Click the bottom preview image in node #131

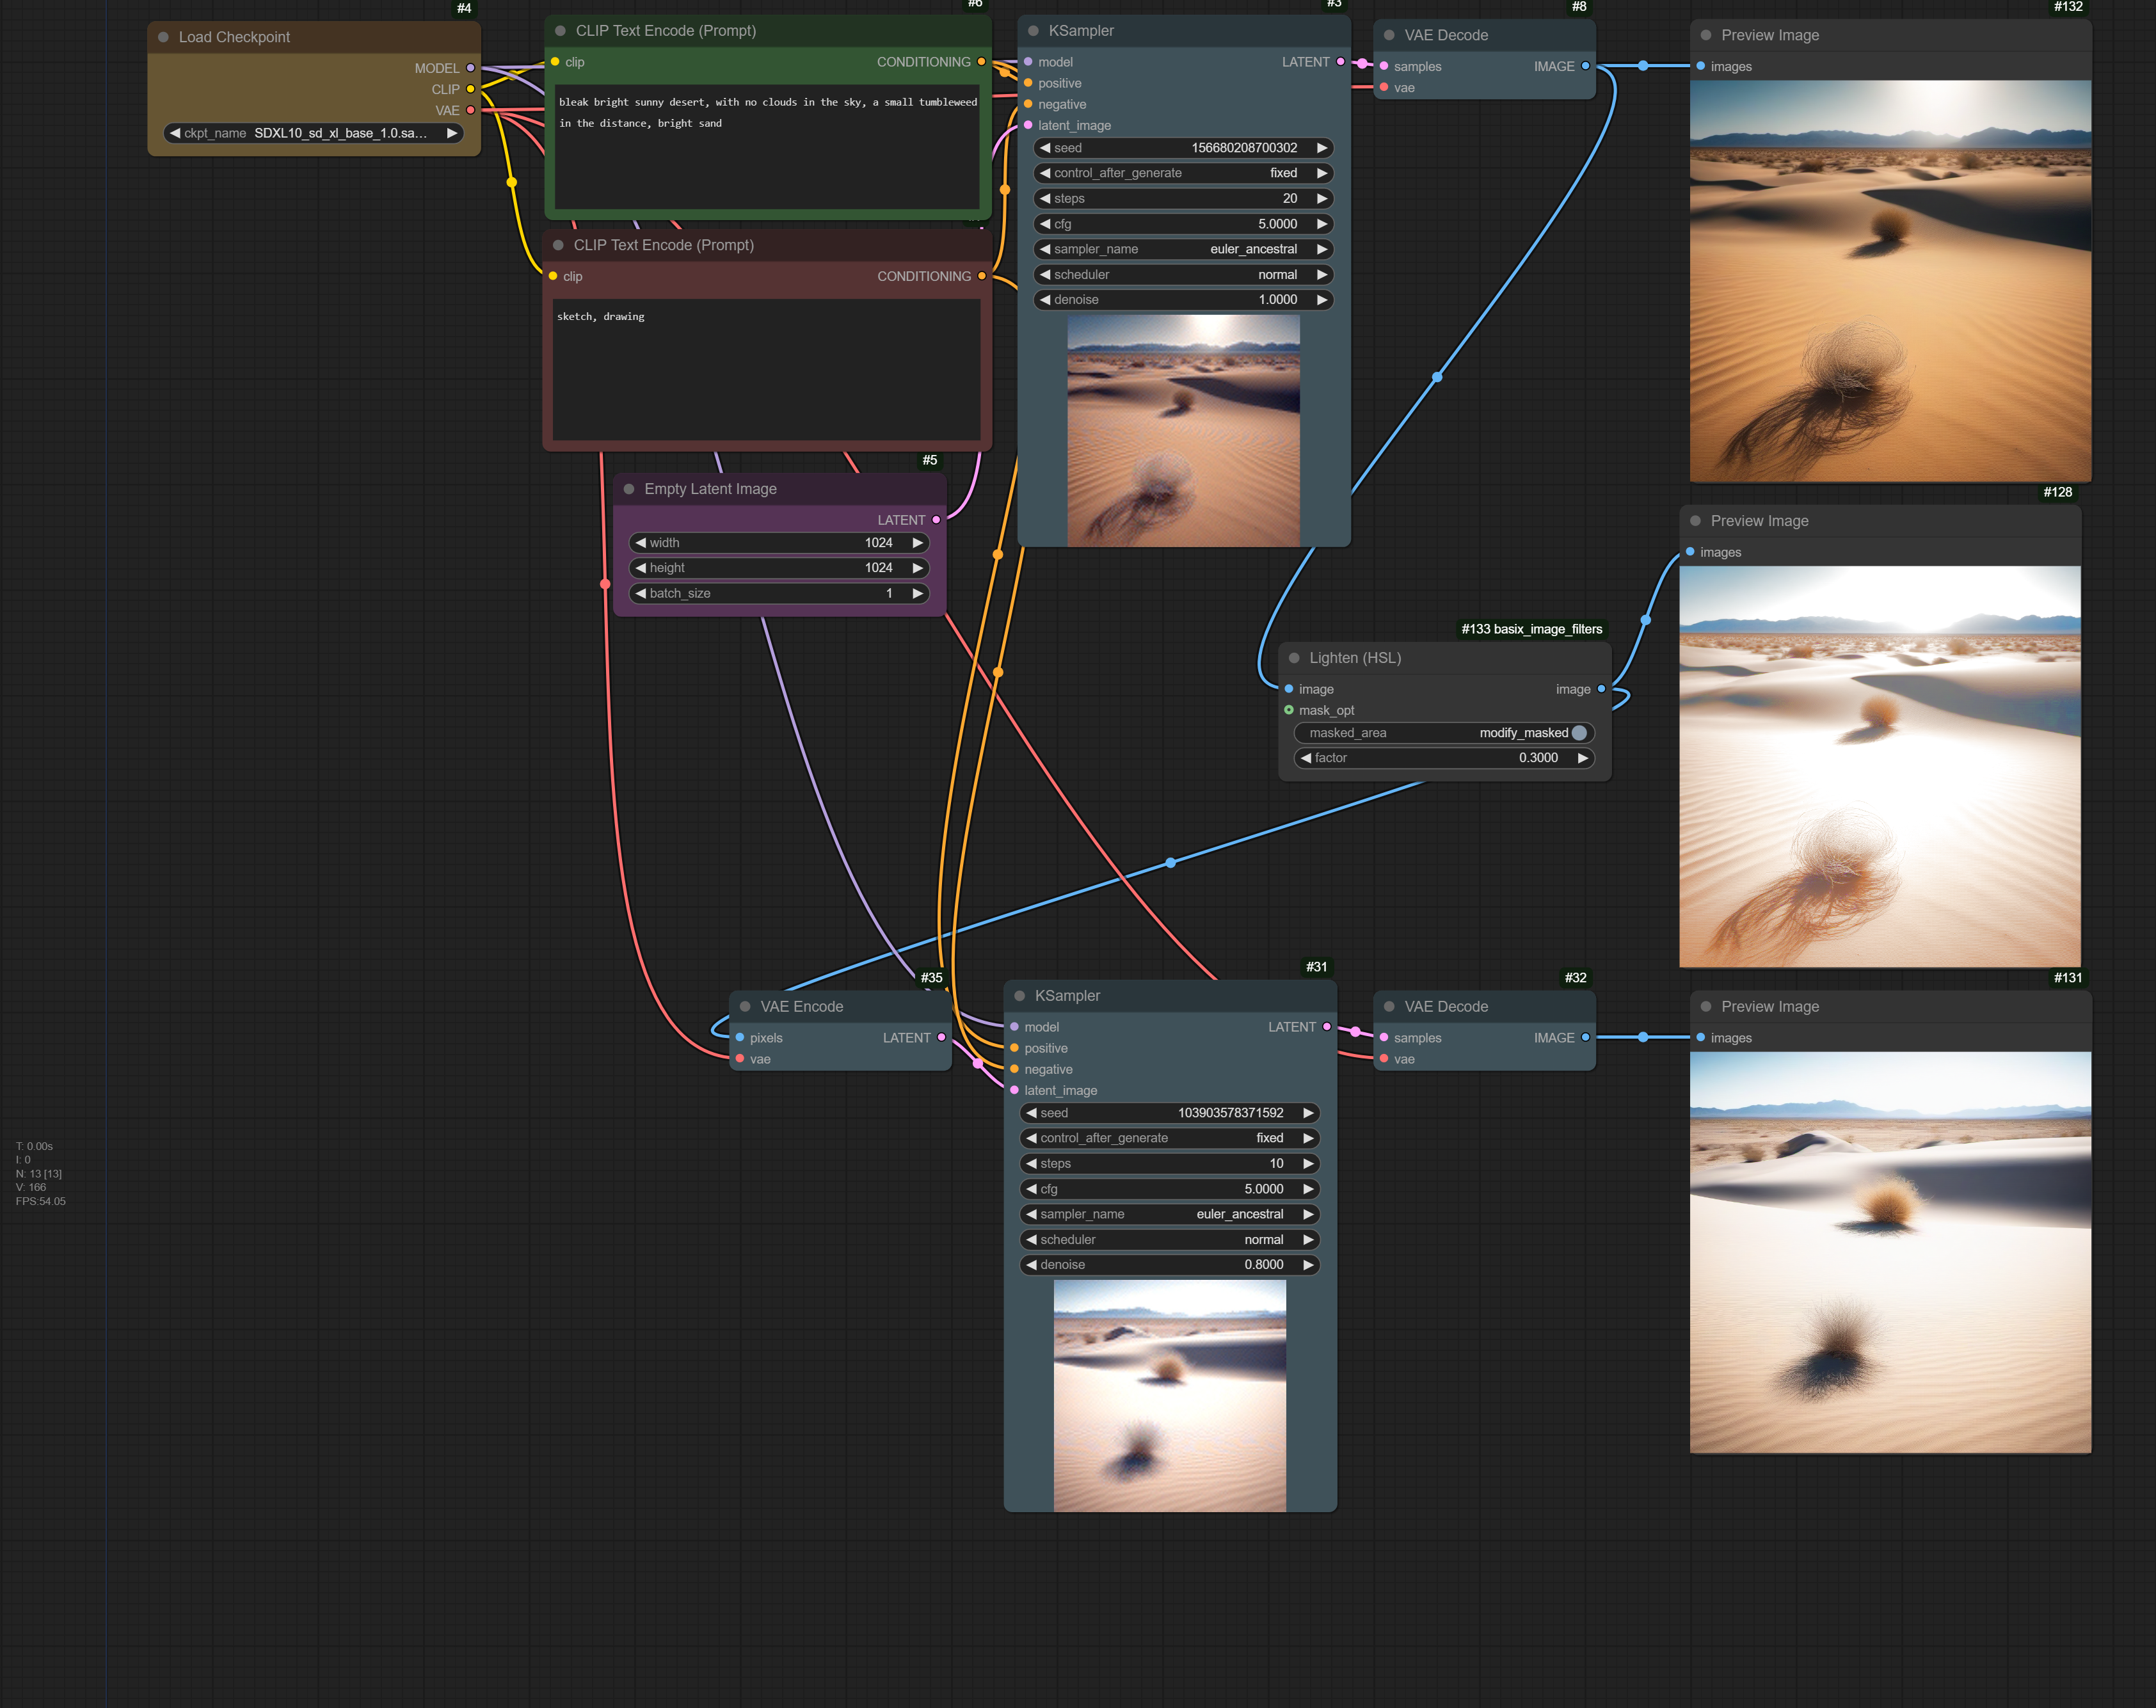[1890, 1252]
